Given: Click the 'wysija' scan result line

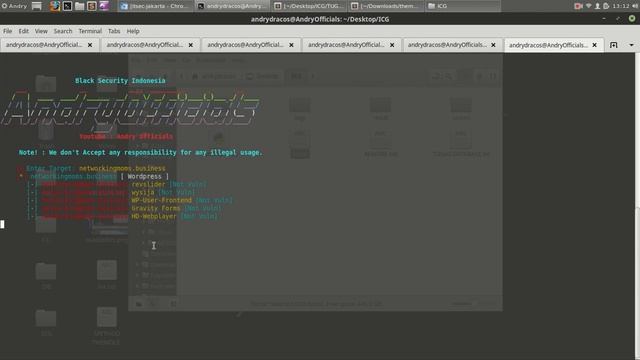Looking at the screenshot, I should (111, 192).
